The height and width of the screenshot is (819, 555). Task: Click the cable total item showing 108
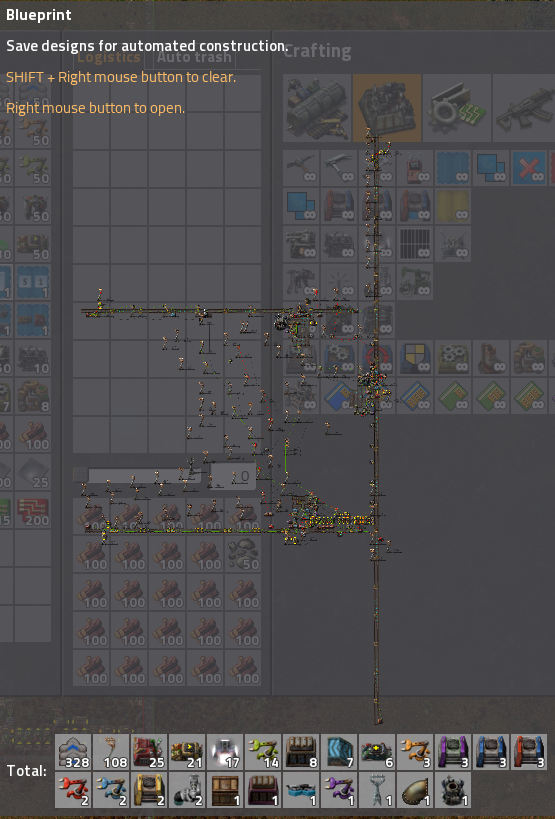tap(111, 752)
